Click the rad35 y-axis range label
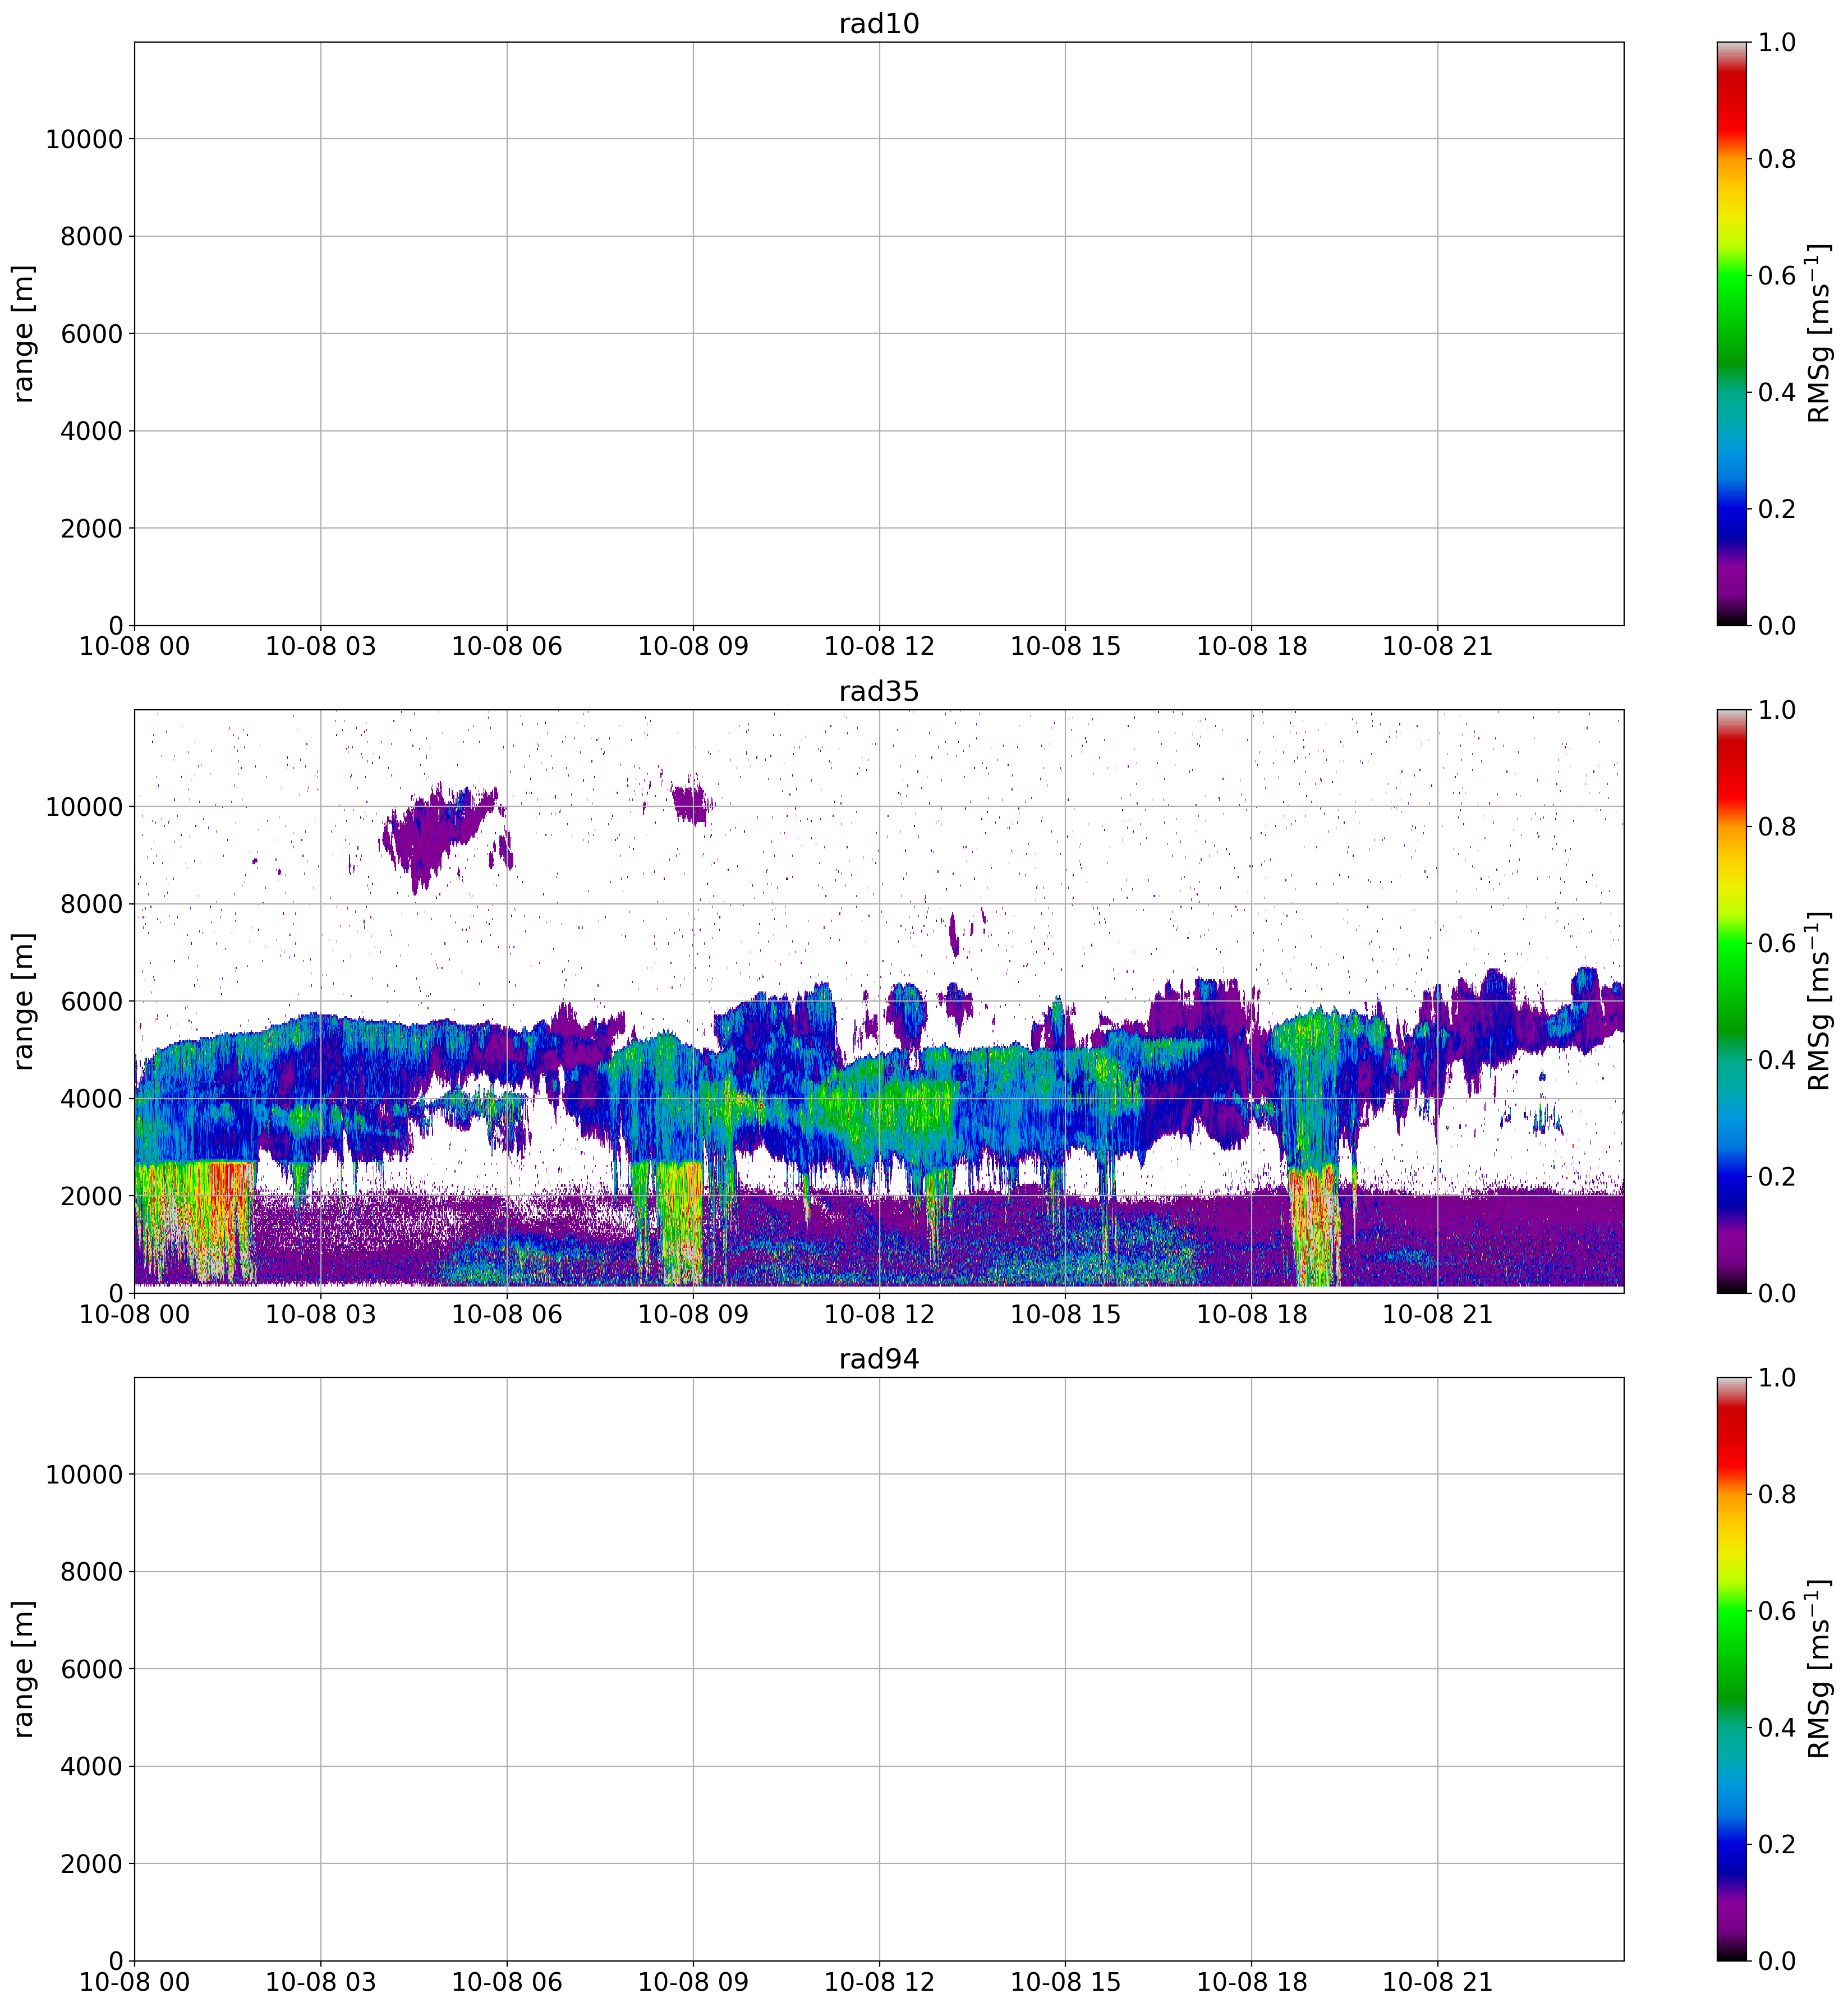Viewport: 1848px width, 2007px height. (24, 1001)
